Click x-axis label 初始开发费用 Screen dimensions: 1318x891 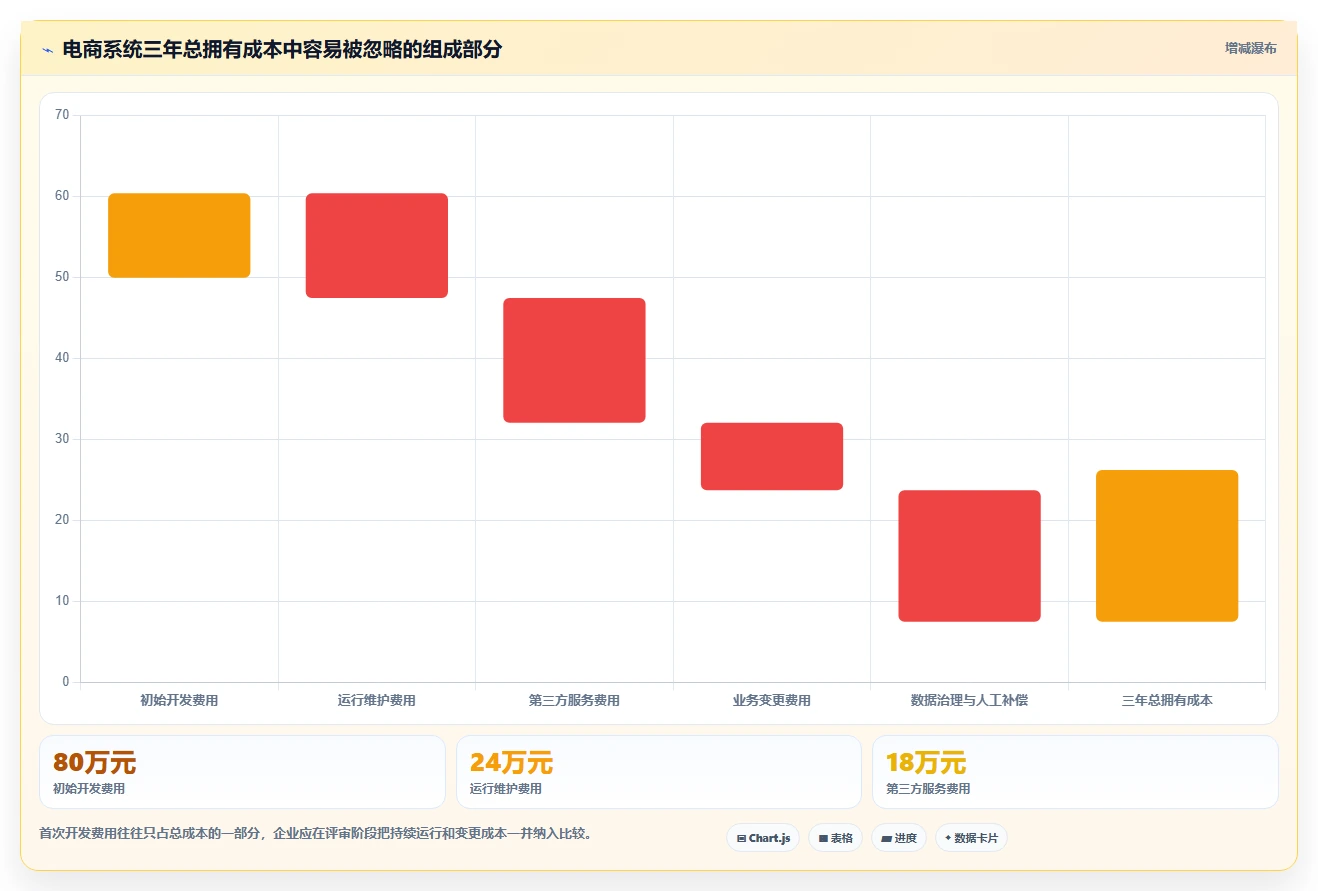(x=179, y=700)
